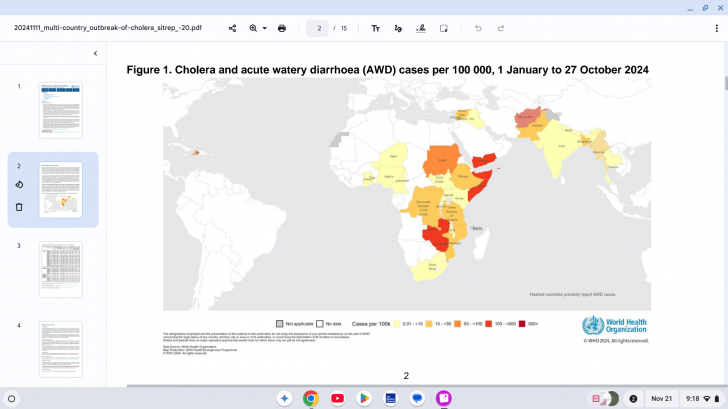This screenshot has height=409, width=728.
Task: Open the three-dot more options menu
Action: pos(712,28)
